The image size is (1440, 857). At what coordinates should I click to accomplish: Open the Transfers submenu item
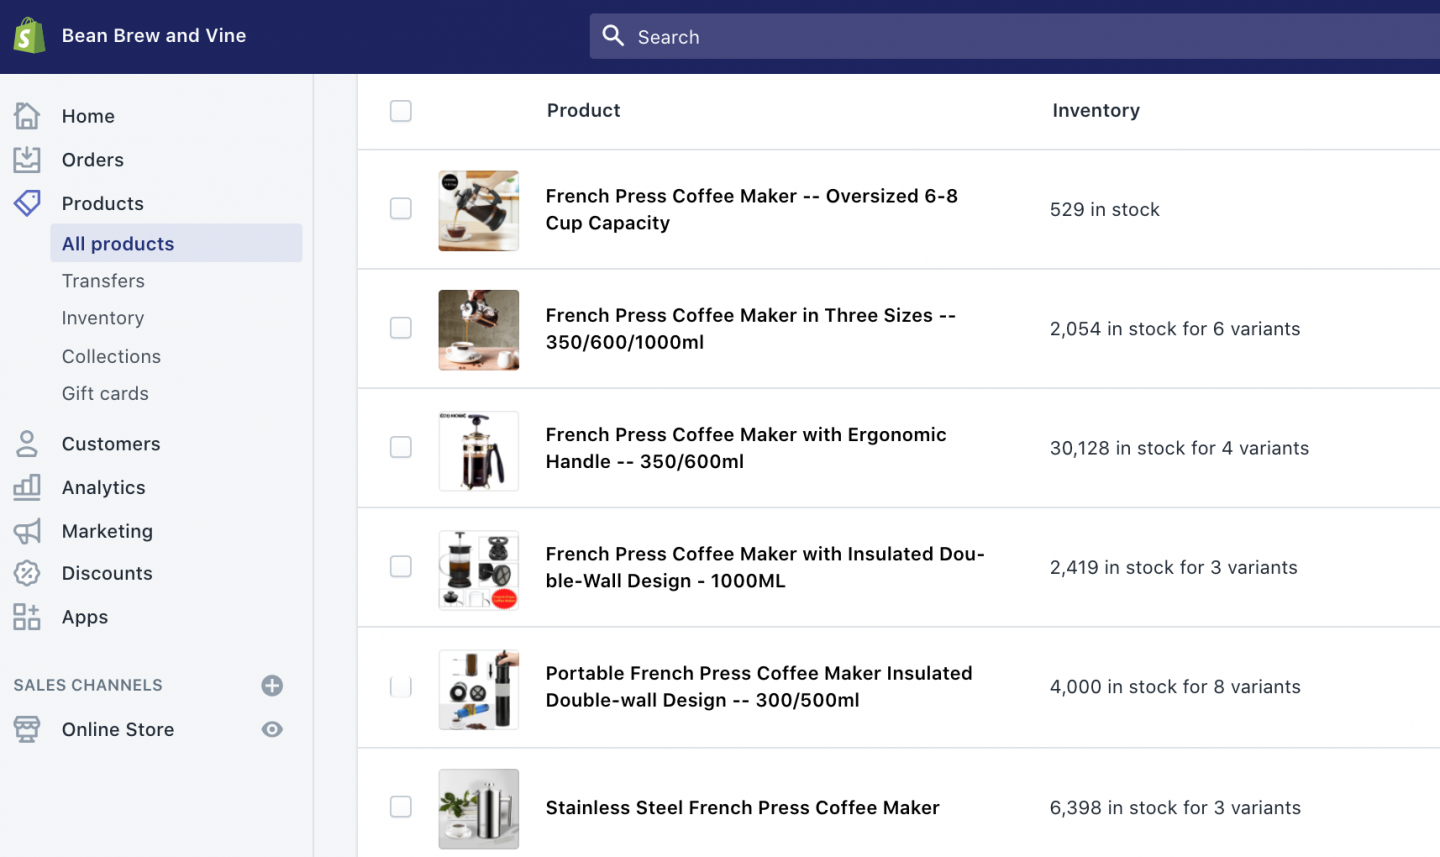tap(103, 281)
